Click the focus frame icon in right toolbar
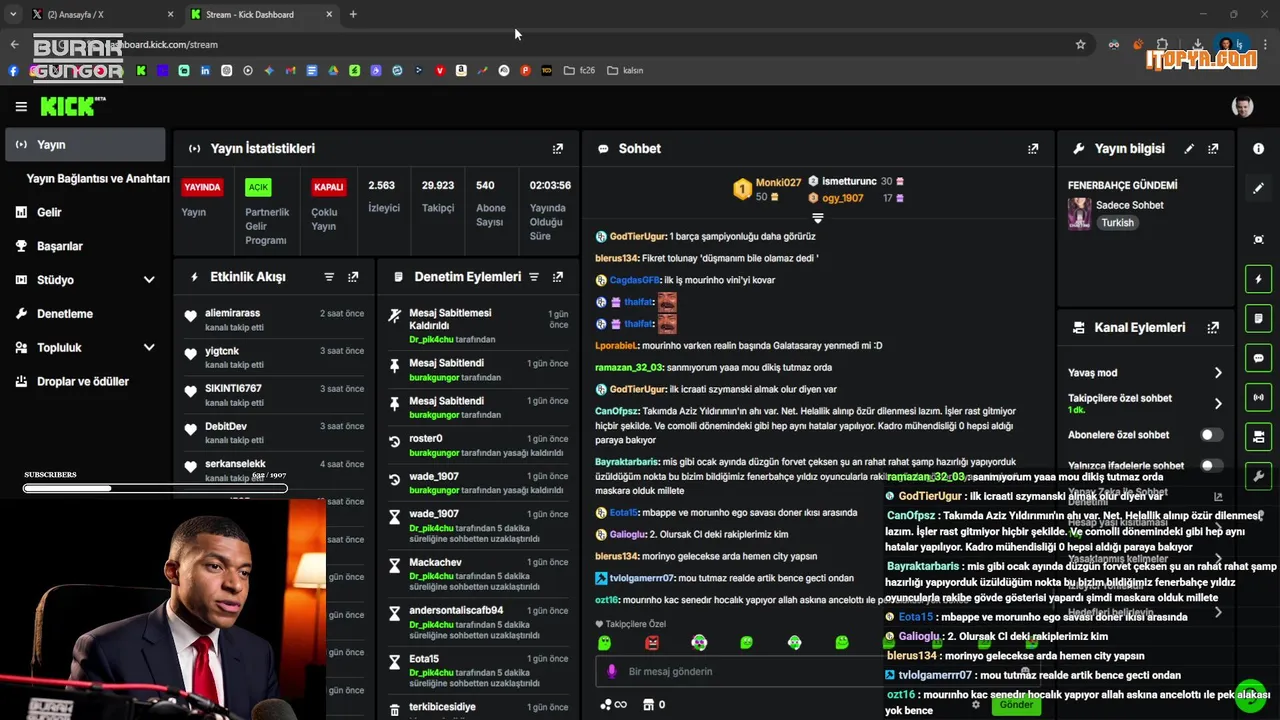The height and width of the screenshot is (720, 1280). 1258,239
